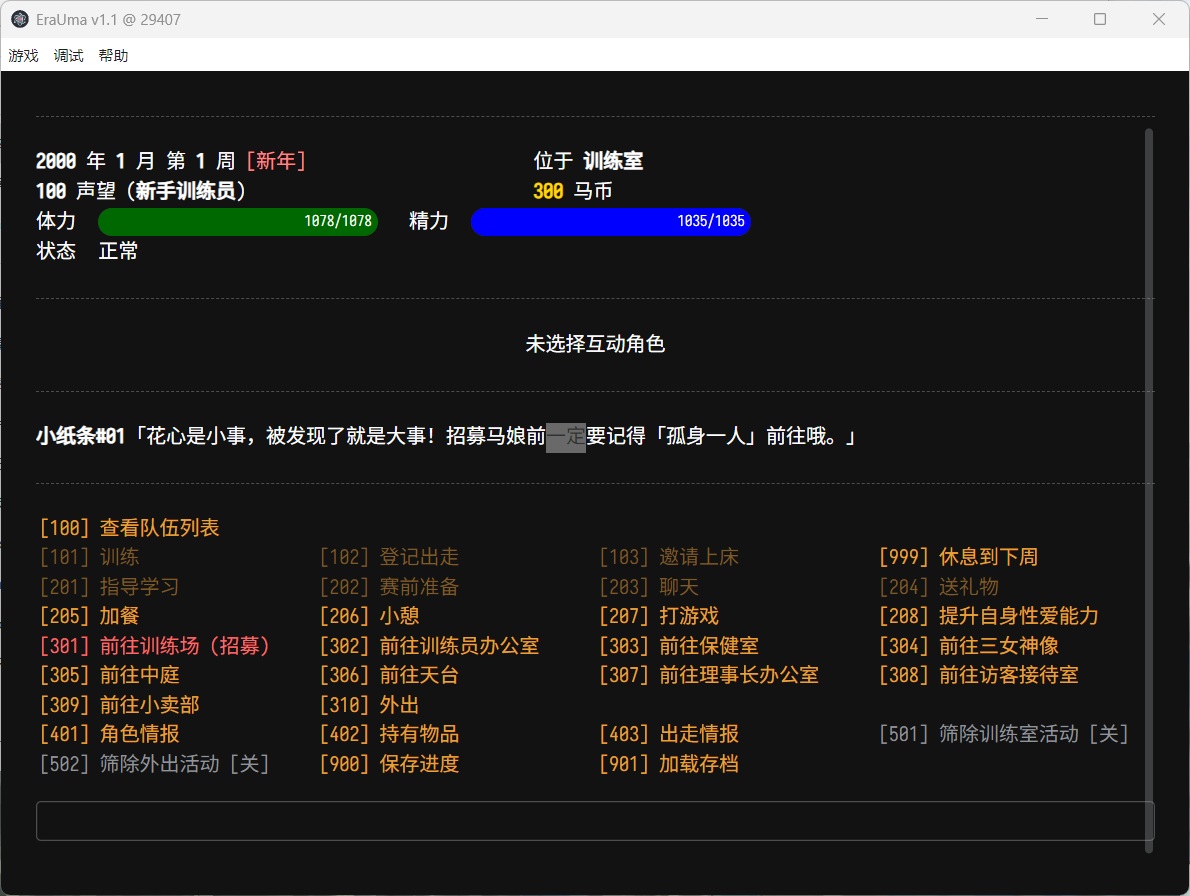The width and height of the screenshot is (1190, 896).
Task: Click [307] 前往理事长办公室
Action: 708,675
